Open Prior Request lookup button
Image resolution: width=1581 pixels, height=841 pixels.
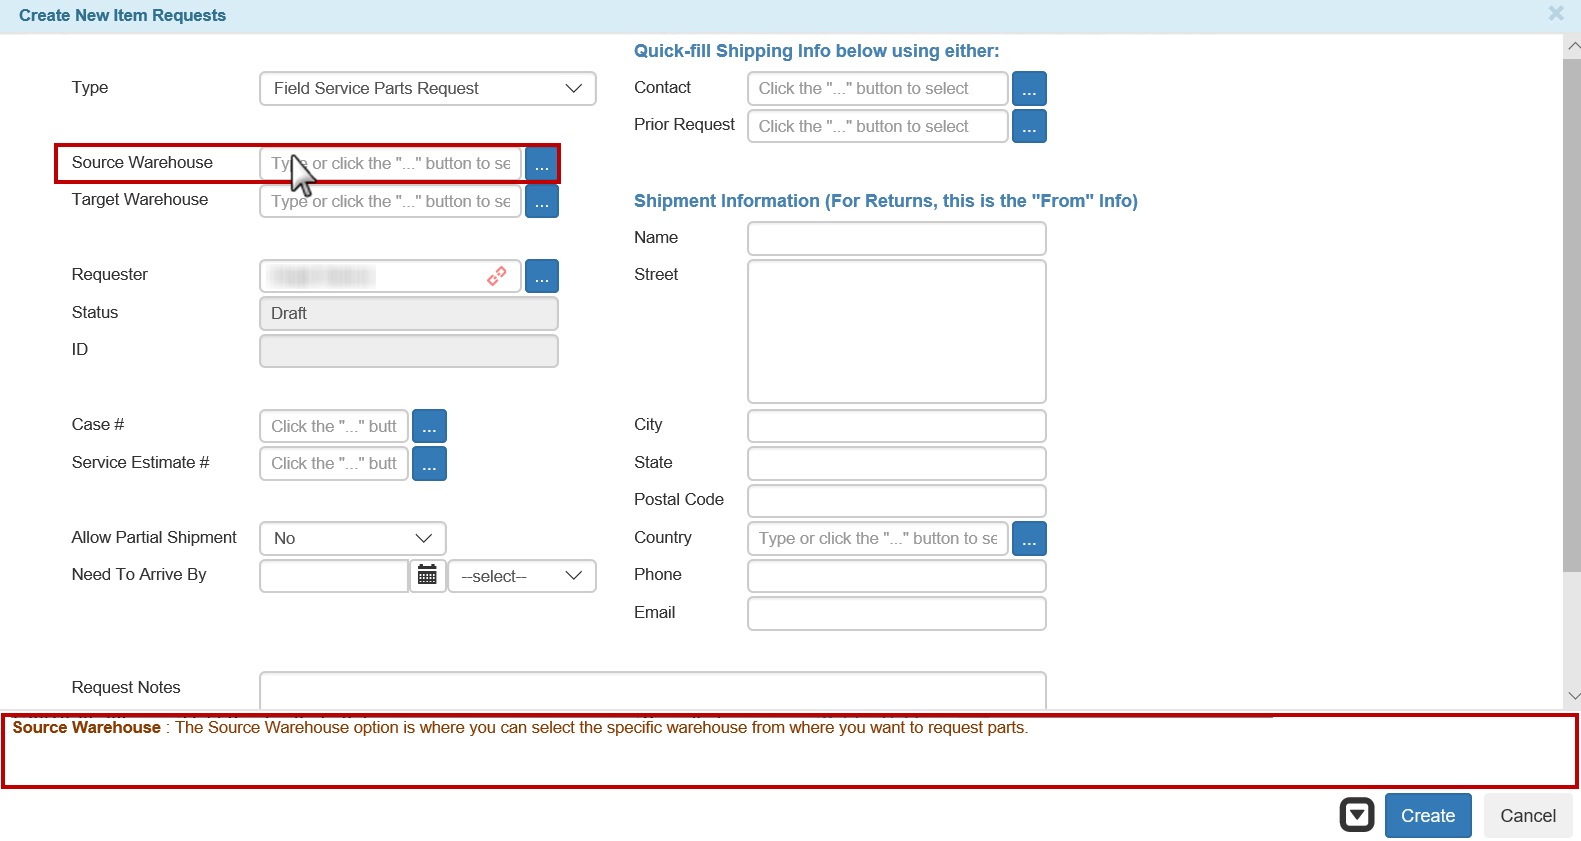pyautogui.click(x=1028, y=127)
